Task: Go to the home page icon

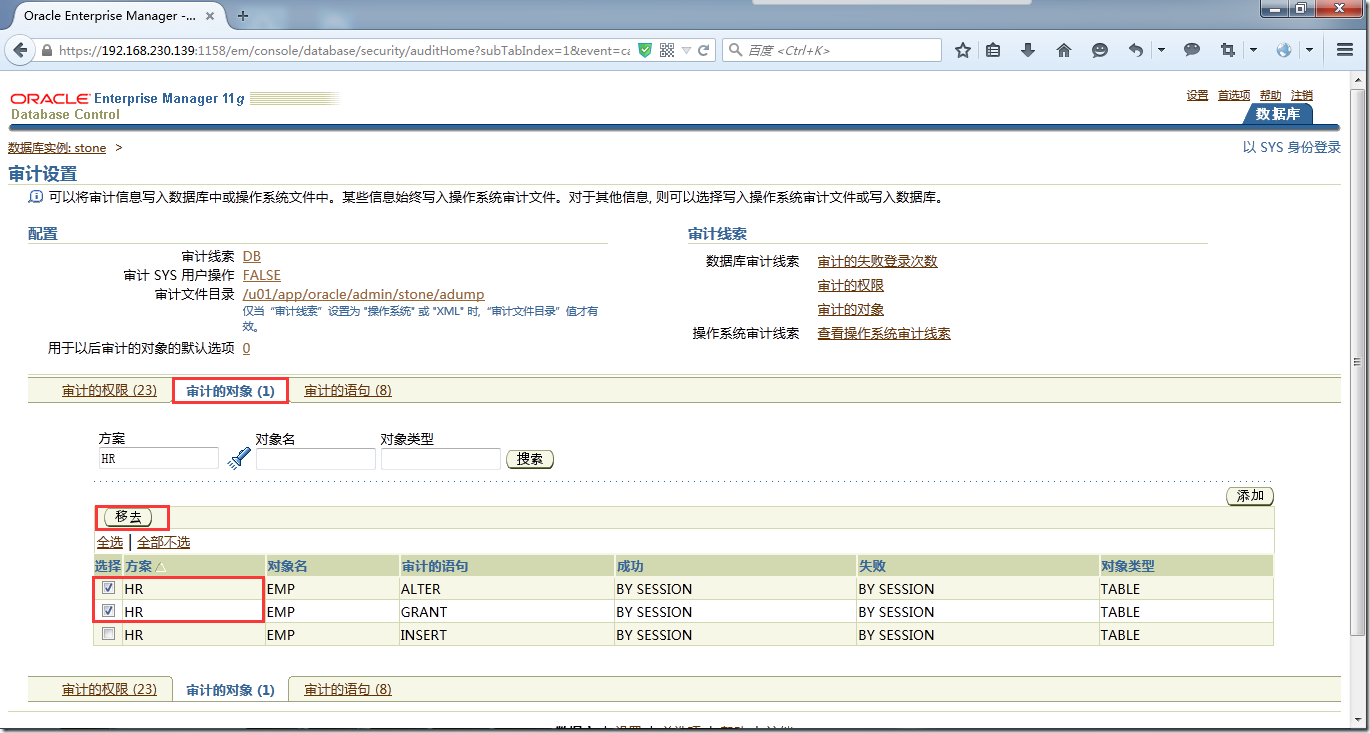Action: (1064, 50)
